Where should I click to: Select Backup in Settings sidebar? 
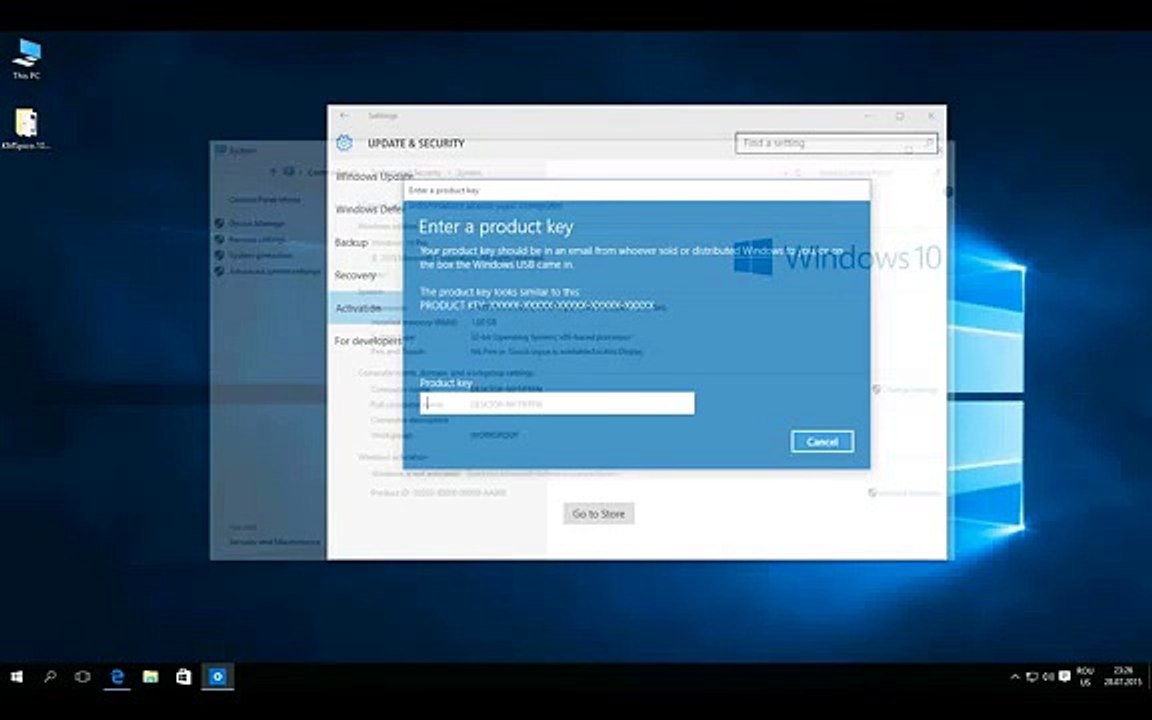point(351,242)
